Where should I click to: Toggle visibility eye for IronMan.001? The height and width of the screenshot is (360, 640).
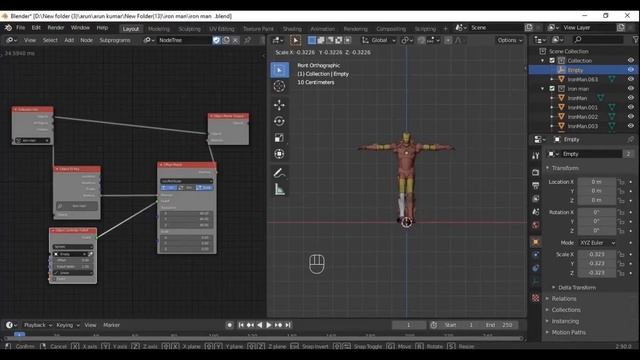(x=631, y=107)
